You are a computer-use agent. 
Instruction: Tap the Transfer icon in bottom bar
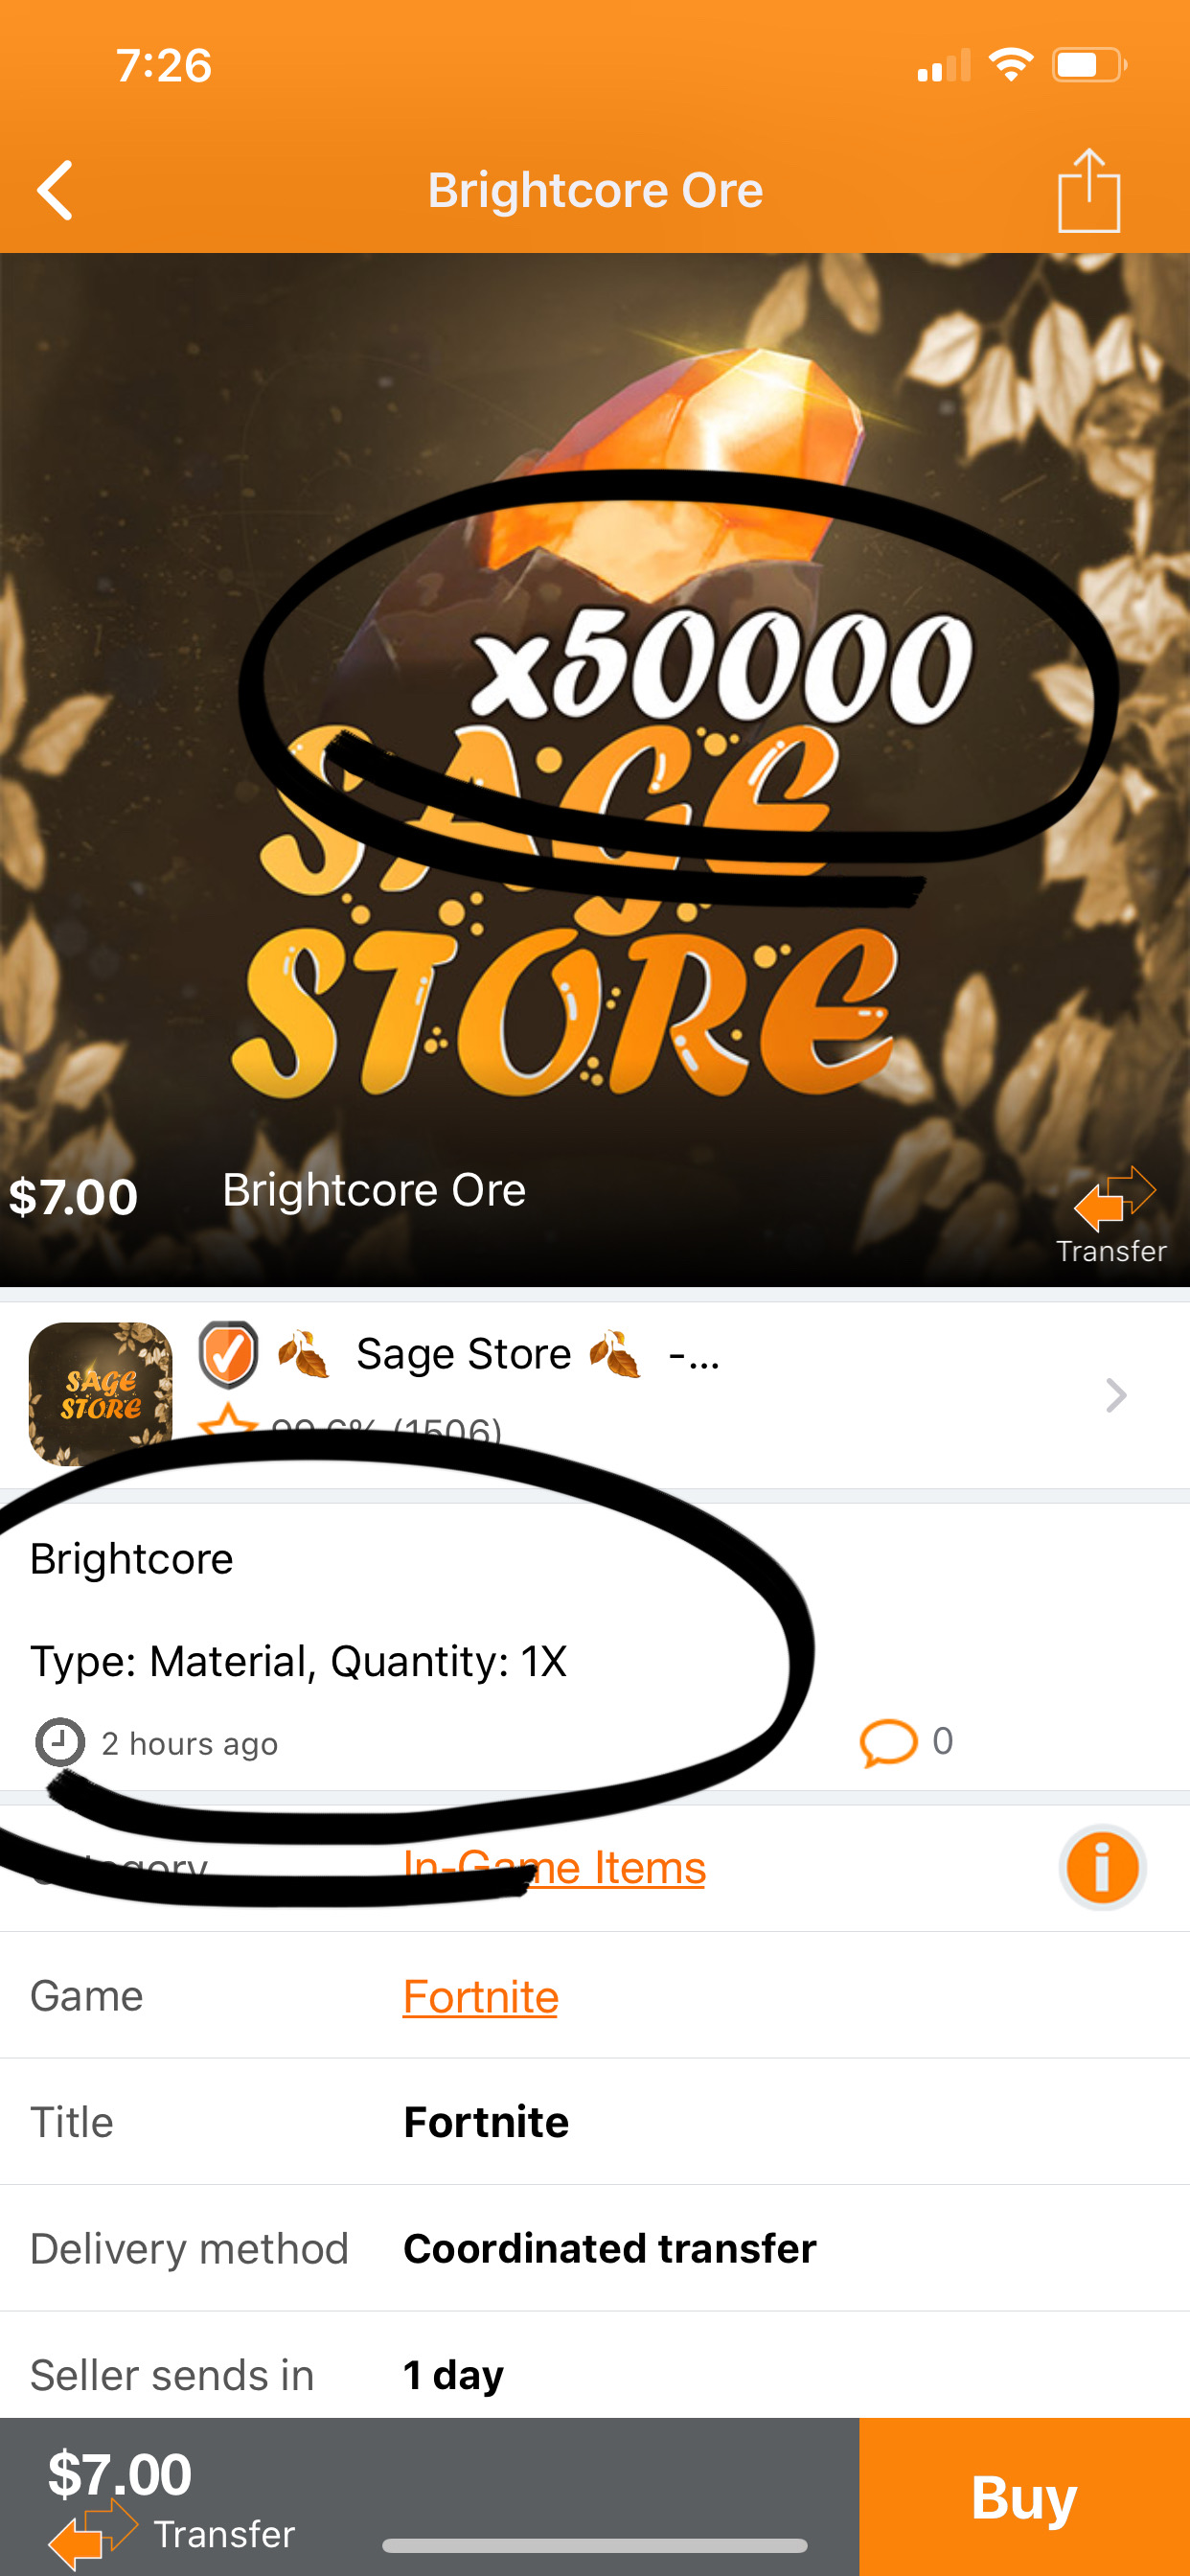(x=93, y=2532)
